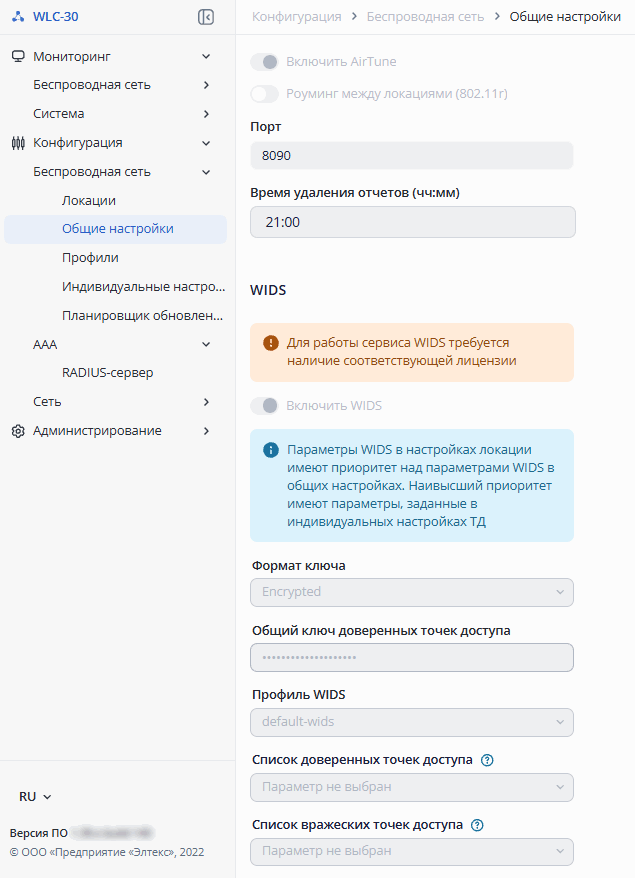Select Профили in the sidebar
This screenshot has width=635, height=878.
point(90,258)
